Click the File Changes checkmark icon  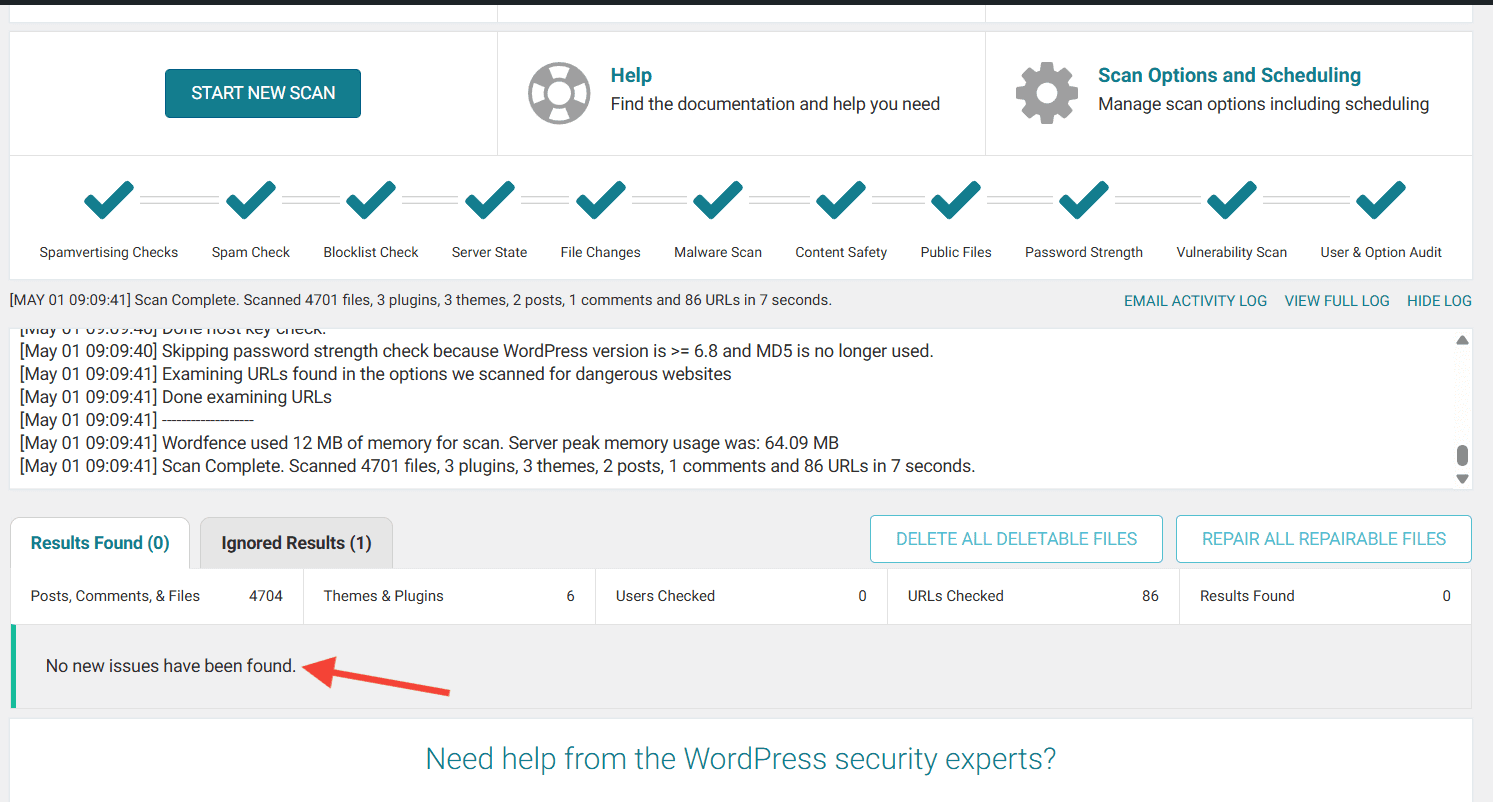tap(601, 200)
